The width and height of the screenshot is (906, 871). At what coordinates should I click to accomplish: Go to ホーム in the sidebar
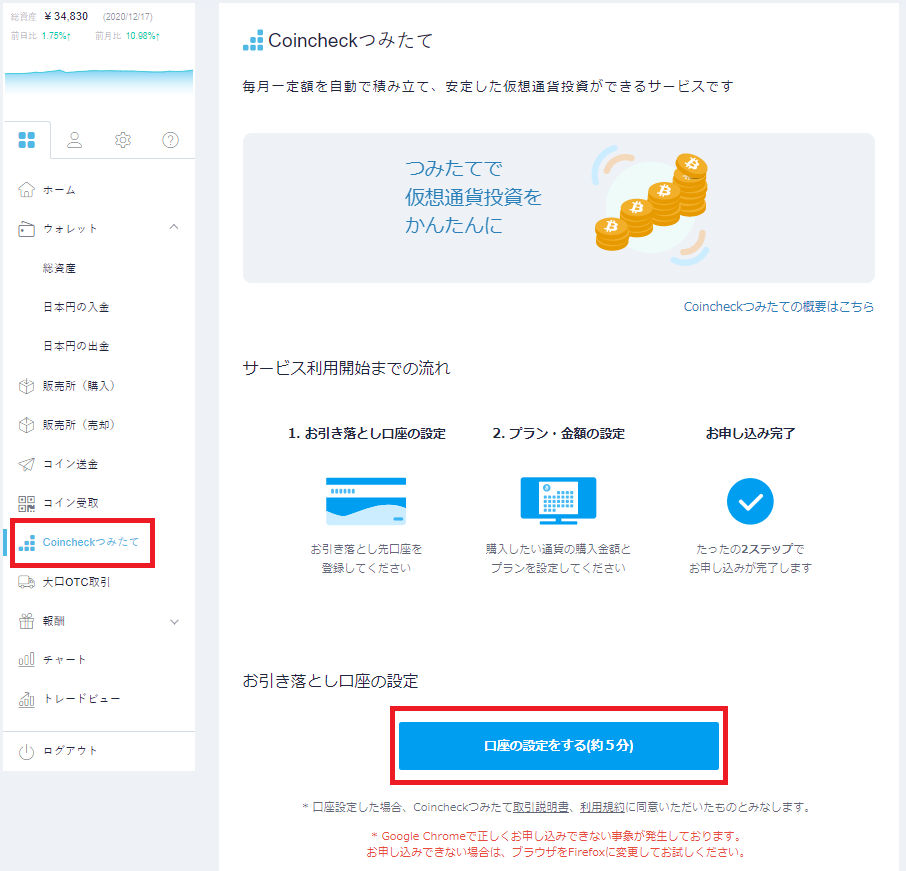click(60, 190)
